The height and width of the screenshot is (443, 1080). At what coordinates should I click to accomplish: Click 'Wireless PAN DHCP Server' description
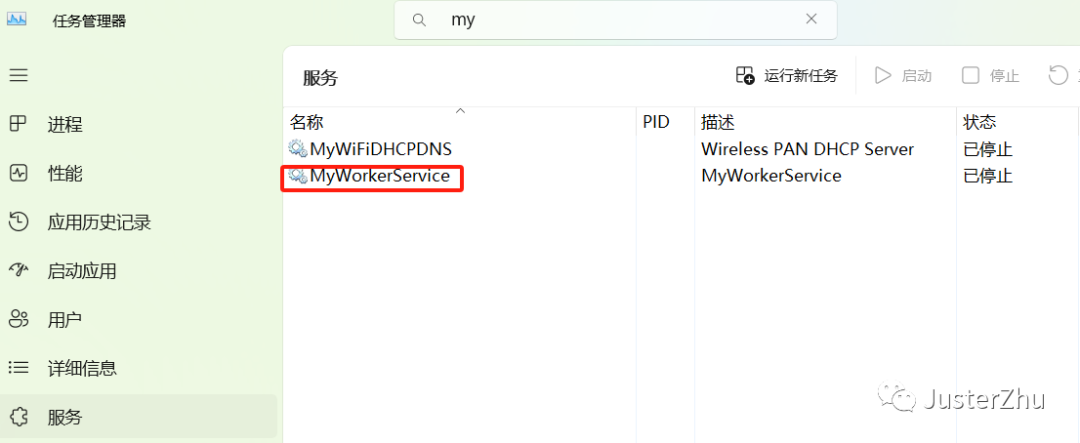pos(807,149)
